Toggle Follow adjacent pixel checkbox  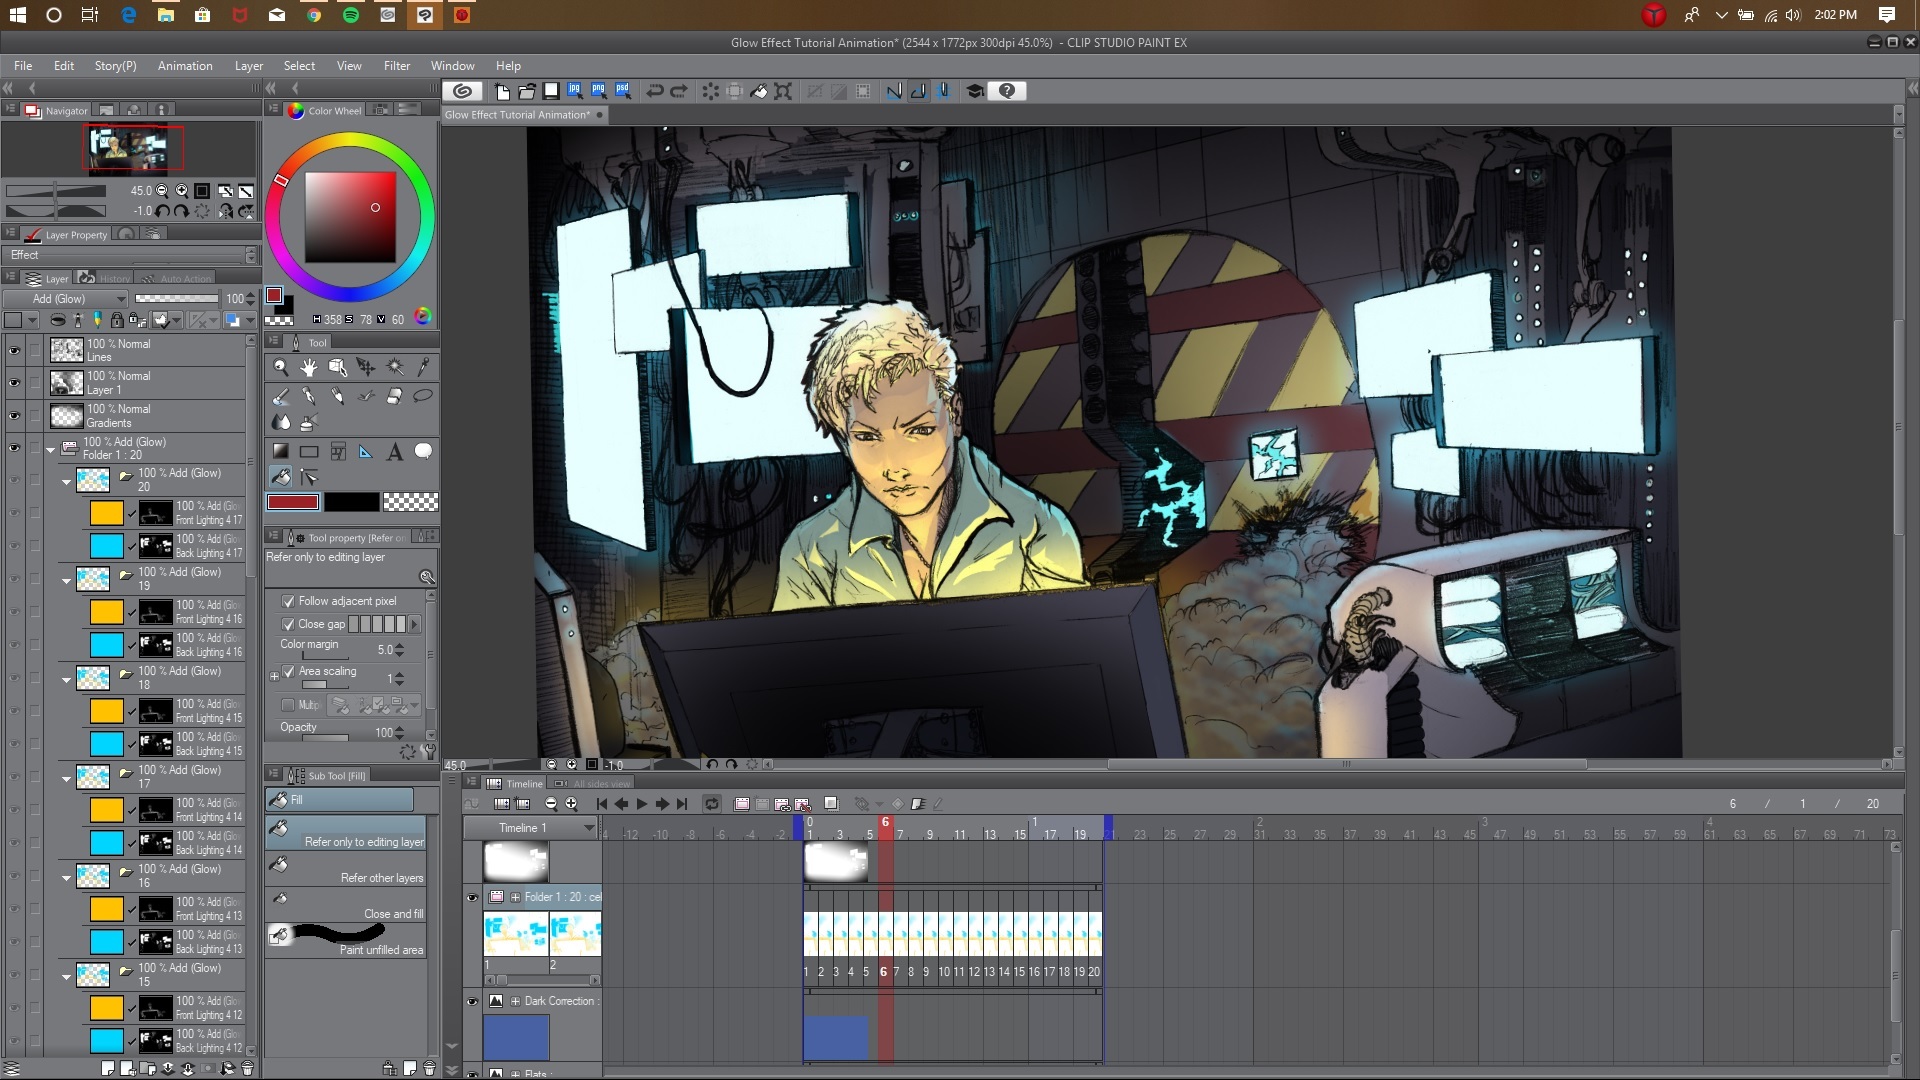(288, 601)
